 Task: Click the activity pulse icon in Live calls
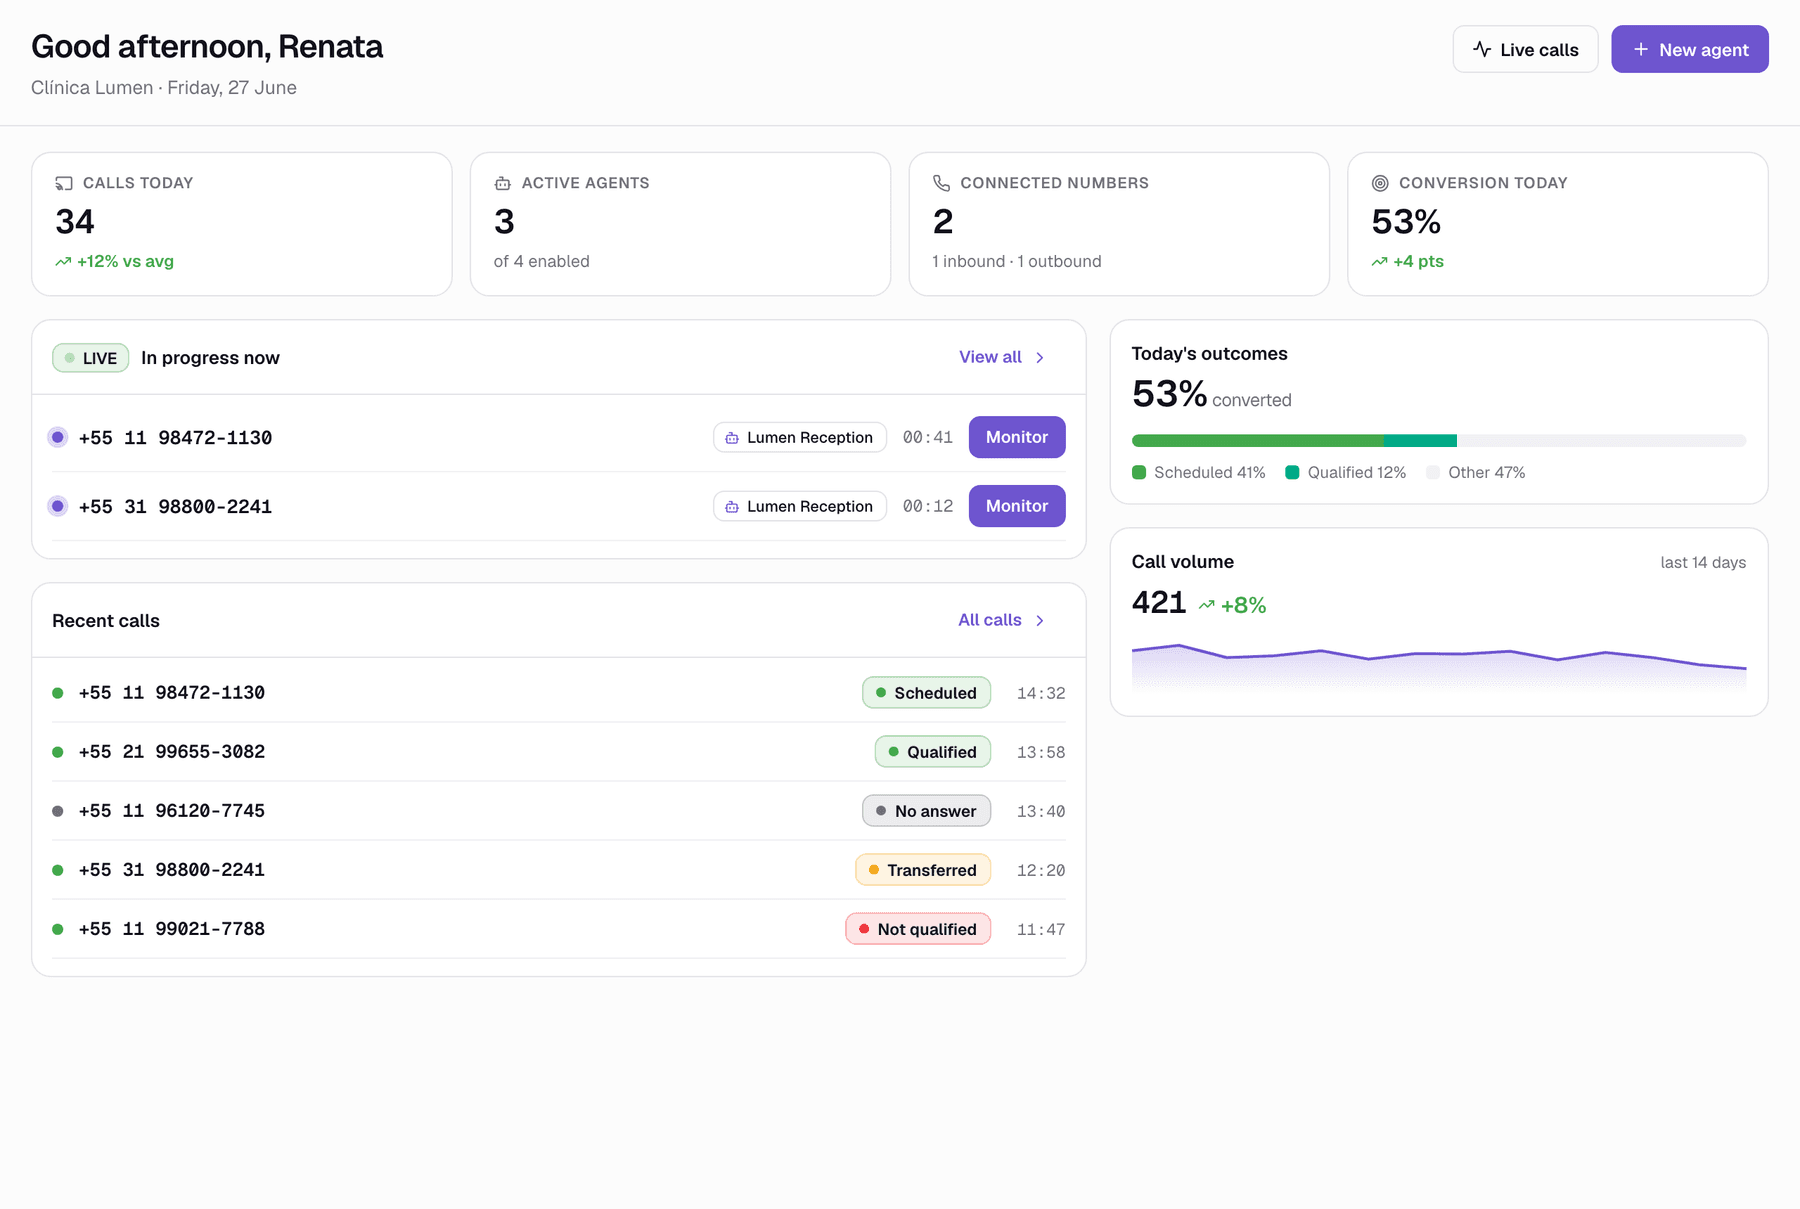click(1482, 49)
